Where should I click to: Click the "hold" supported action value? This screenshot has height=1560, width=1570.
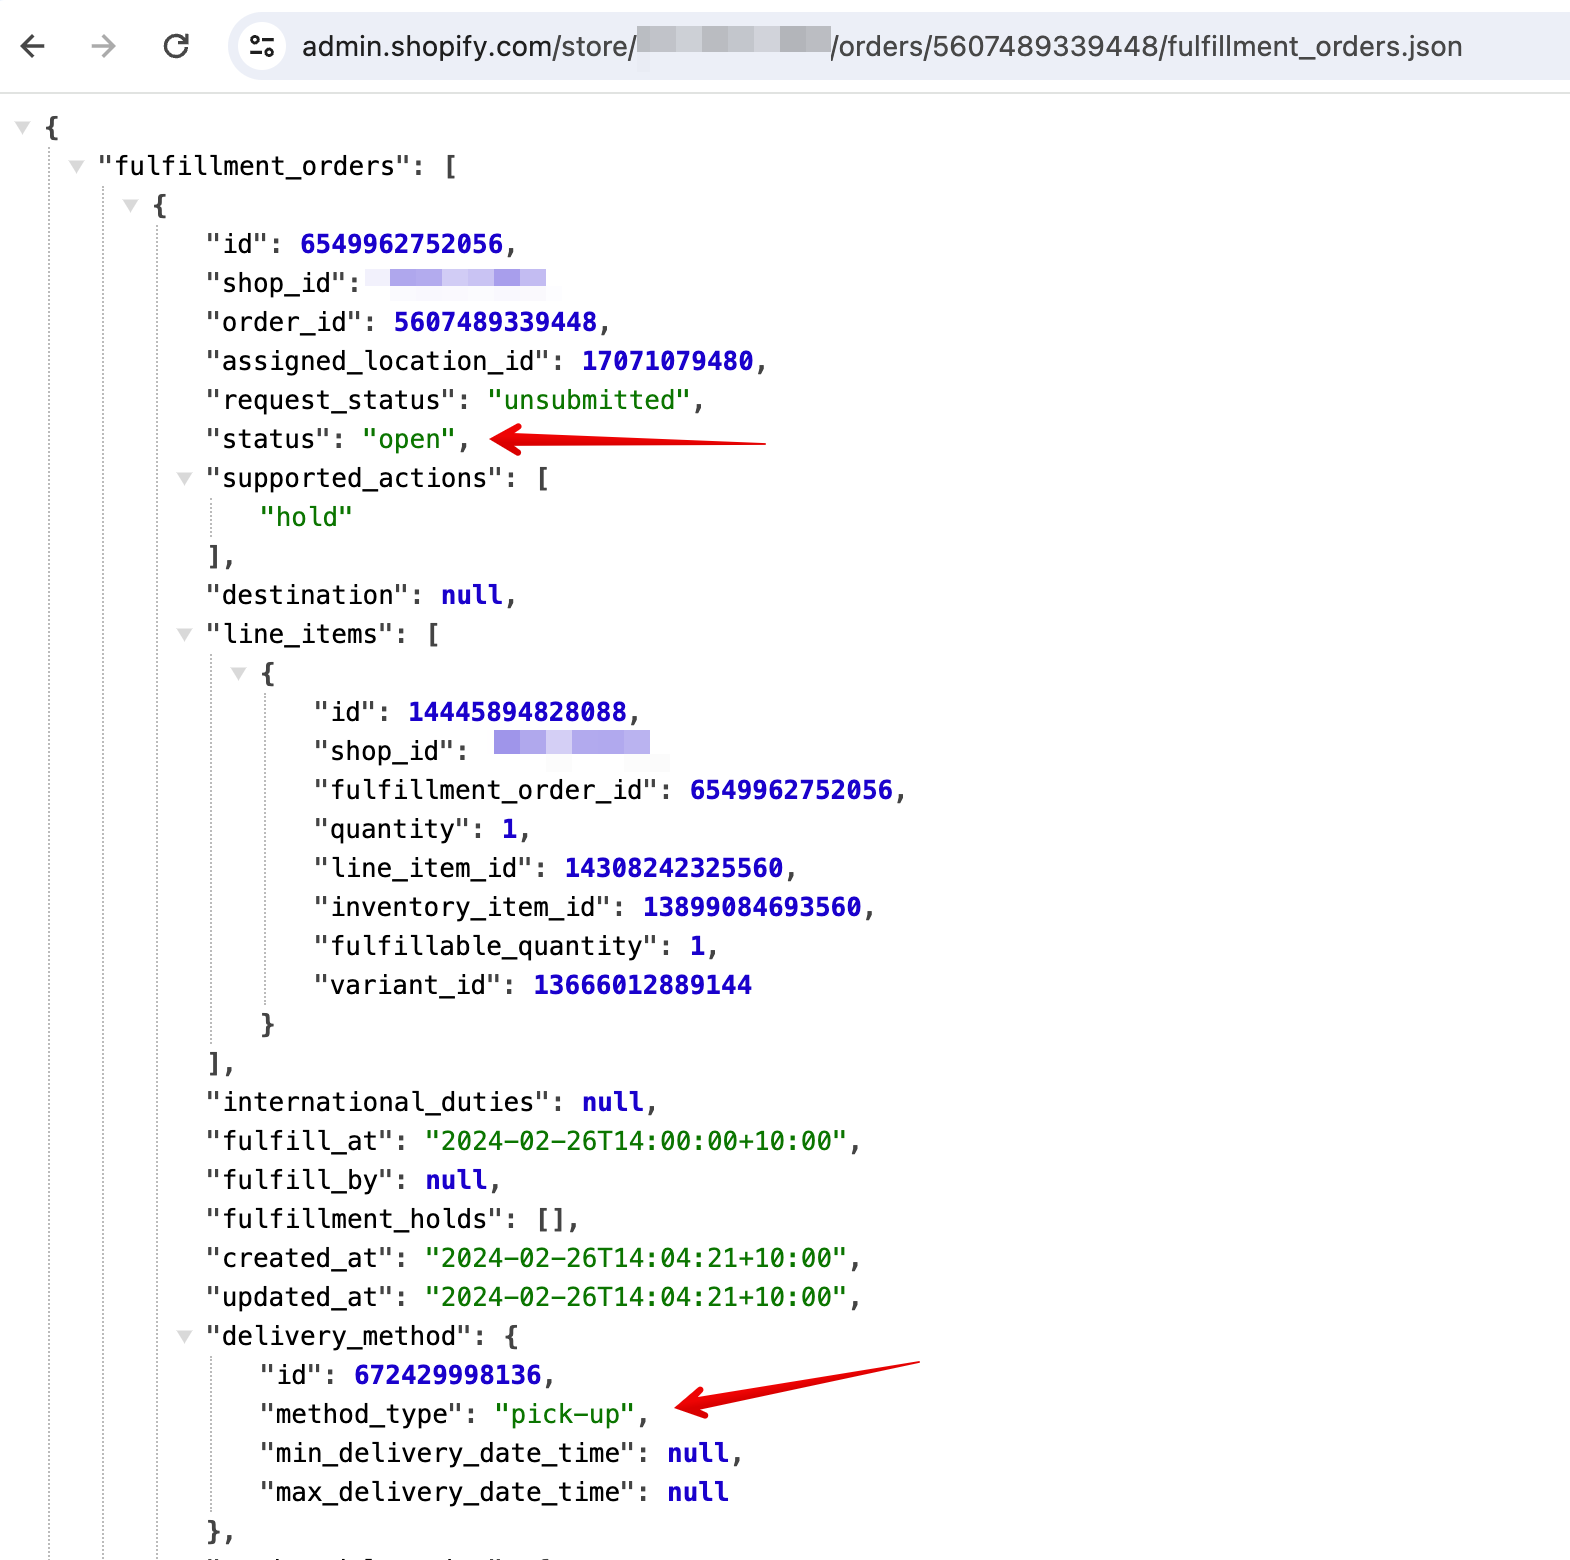pos(306,517)
